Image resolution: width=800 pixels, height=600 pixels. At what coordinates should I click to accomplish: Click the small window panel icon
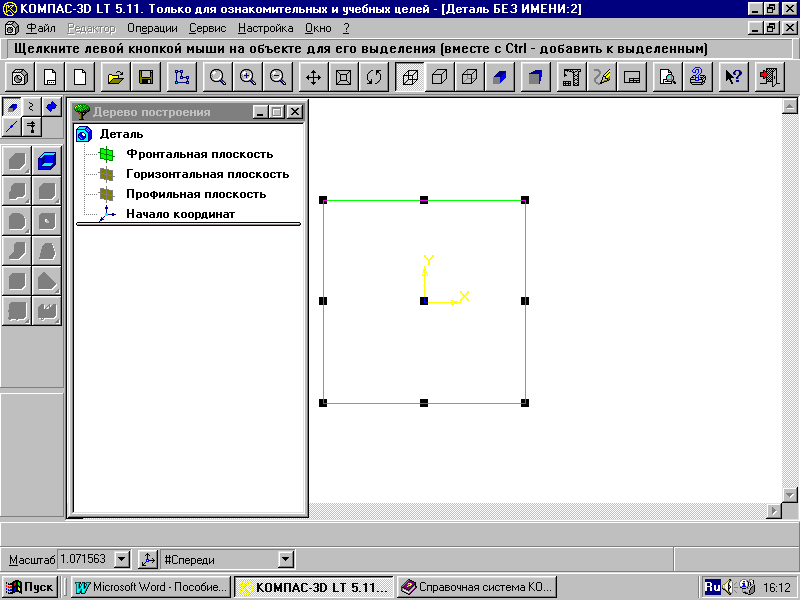[x=632, y=77]
